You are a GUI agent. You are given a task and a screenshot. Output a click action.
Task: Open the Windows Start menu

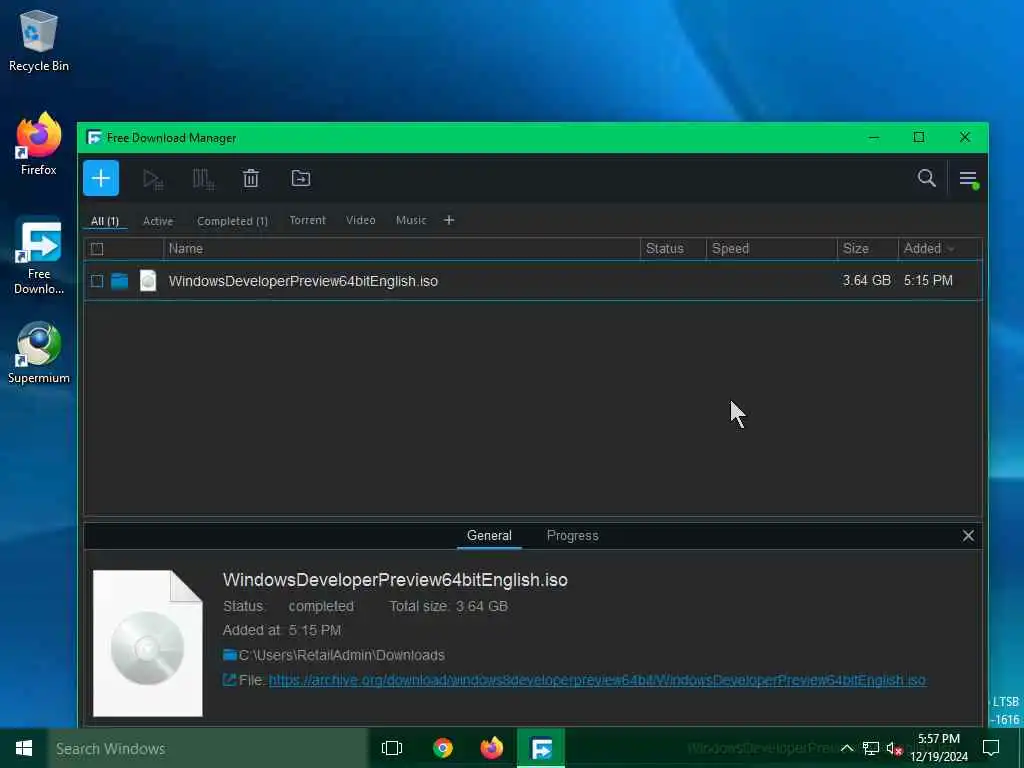24,748
